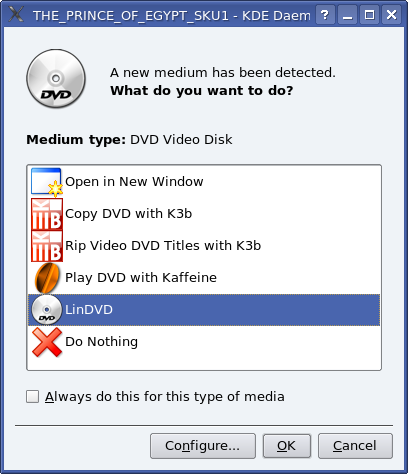
Task: Click the Configure... button
Action: point(203,446)
